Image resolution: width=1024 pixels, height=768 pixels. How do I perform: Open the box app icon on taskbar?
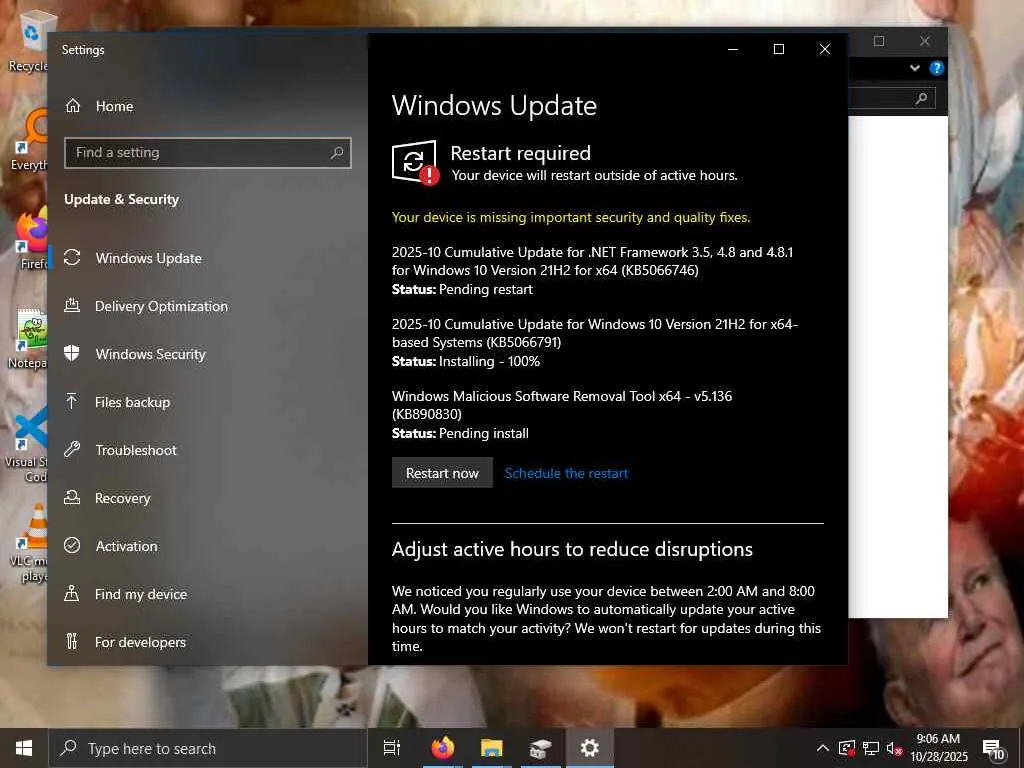click(540, 748)
